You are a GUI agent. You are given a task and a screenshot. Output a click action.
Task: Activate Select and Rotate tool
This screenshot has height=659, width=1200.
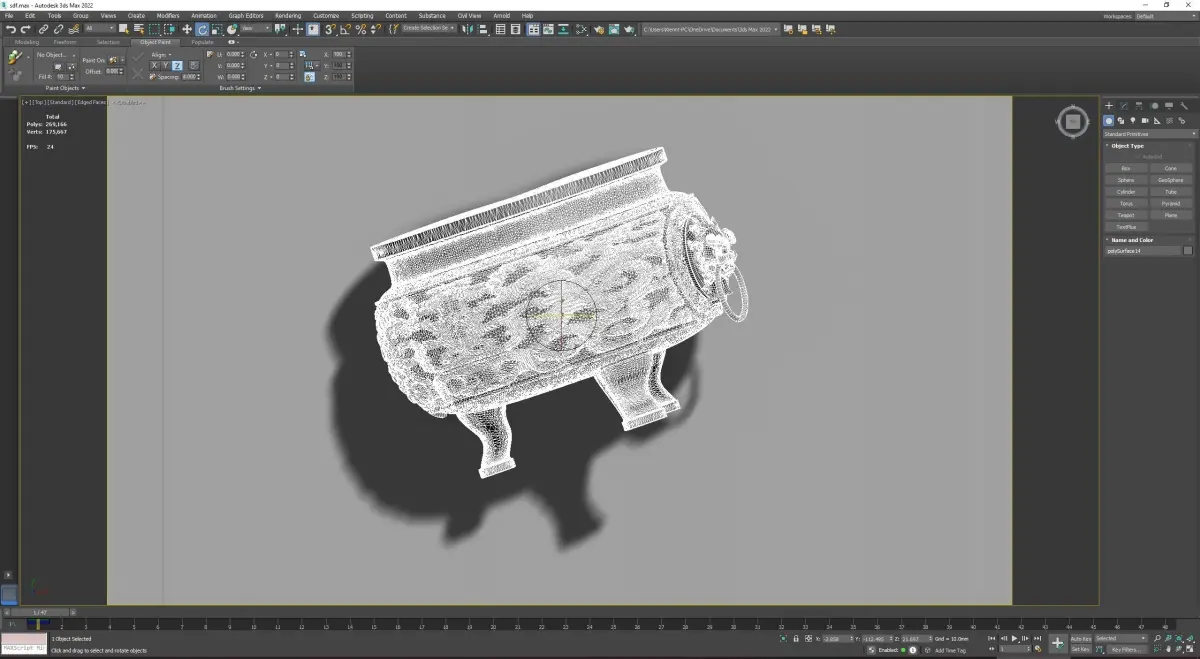click(x=202, y=29)
